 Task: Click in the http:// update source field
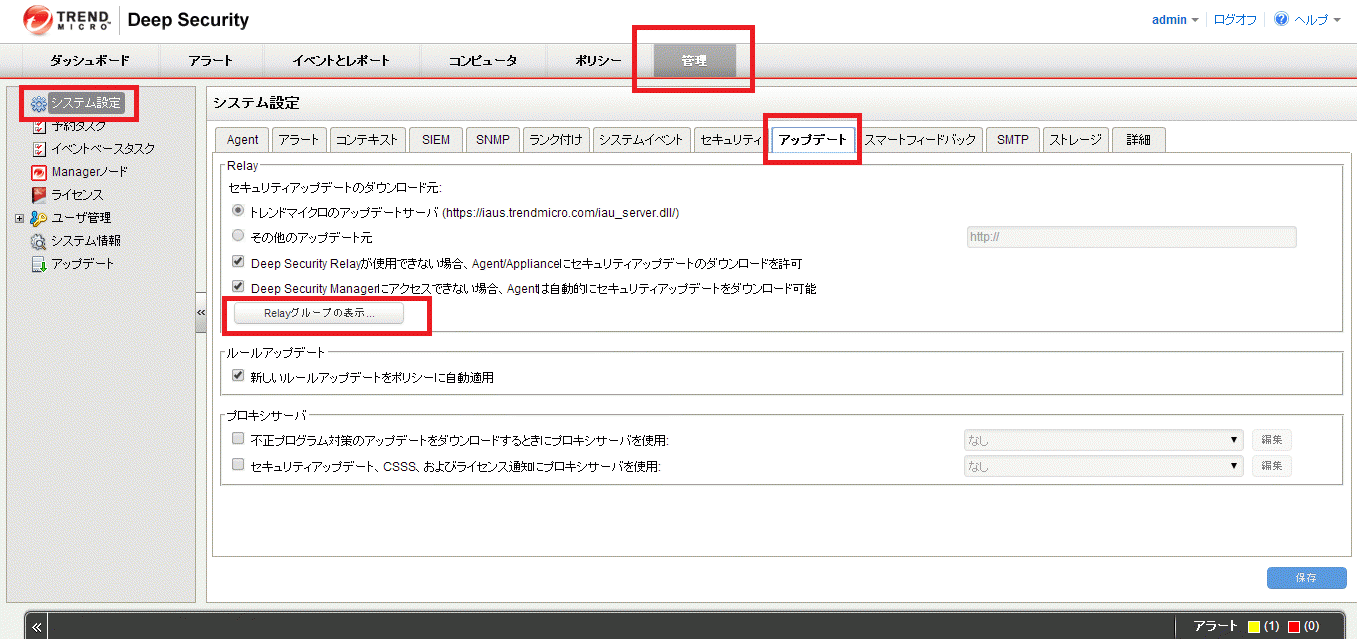click(x=1131, y=237)
